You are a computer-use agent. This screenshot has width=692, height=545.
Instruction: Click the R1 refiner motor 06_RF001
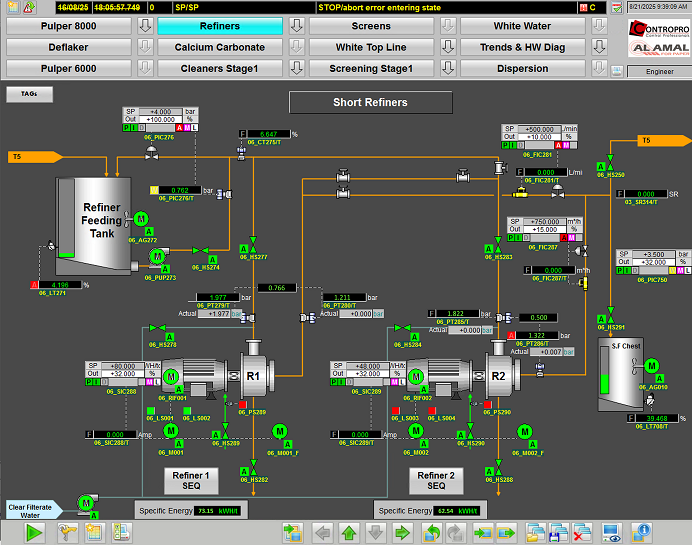coord(171,376)
